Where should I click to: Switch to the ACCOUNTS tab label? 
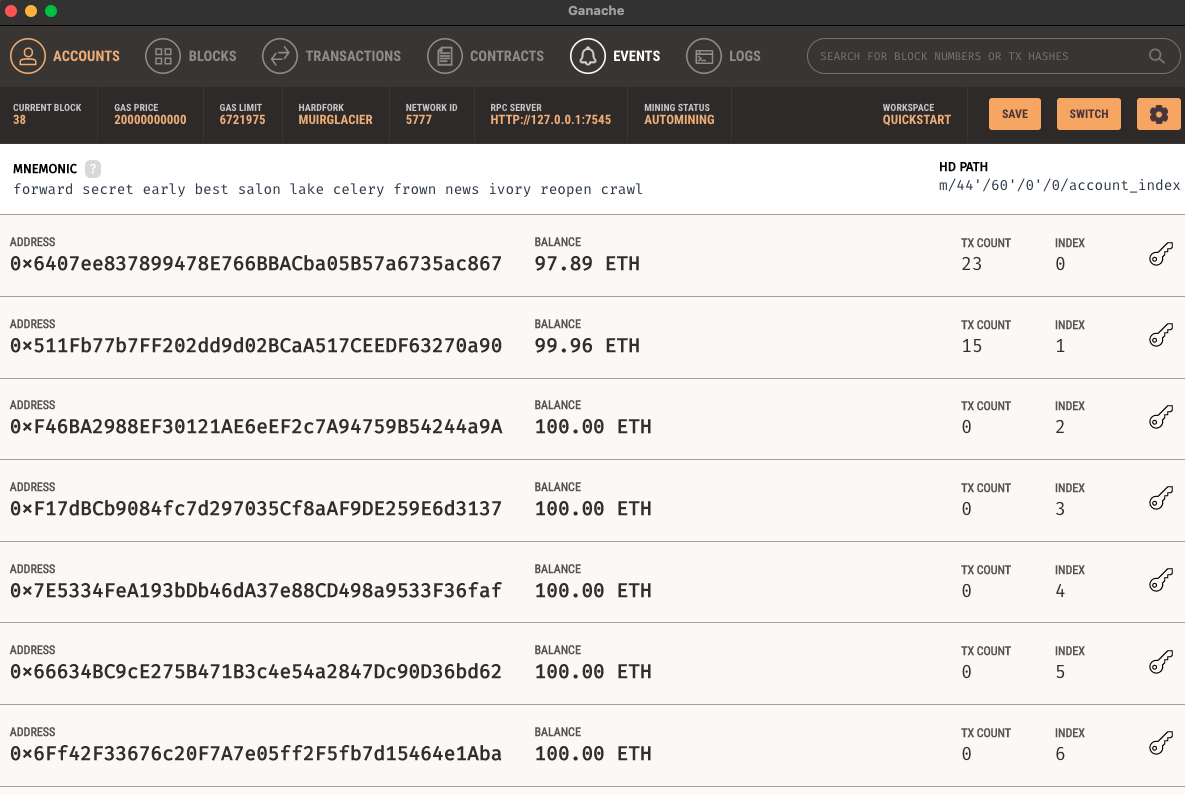click(x=86, y=56)
